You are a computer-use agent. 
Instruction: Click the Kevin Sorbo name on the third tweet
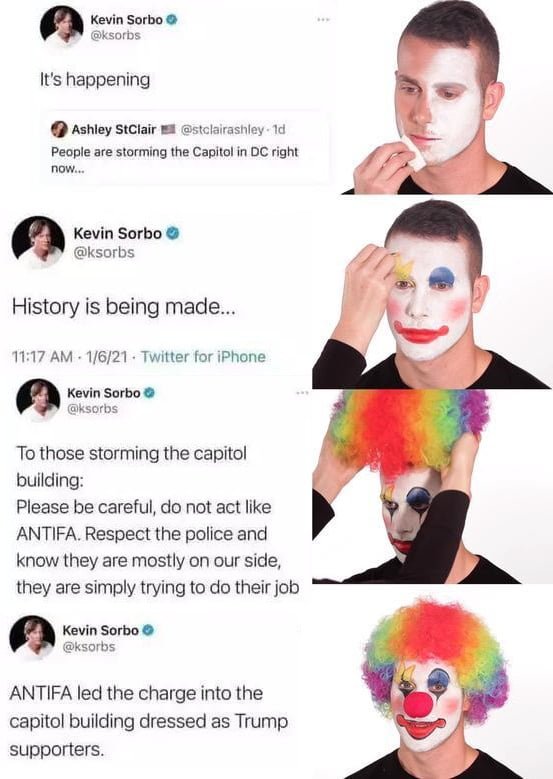104,393
